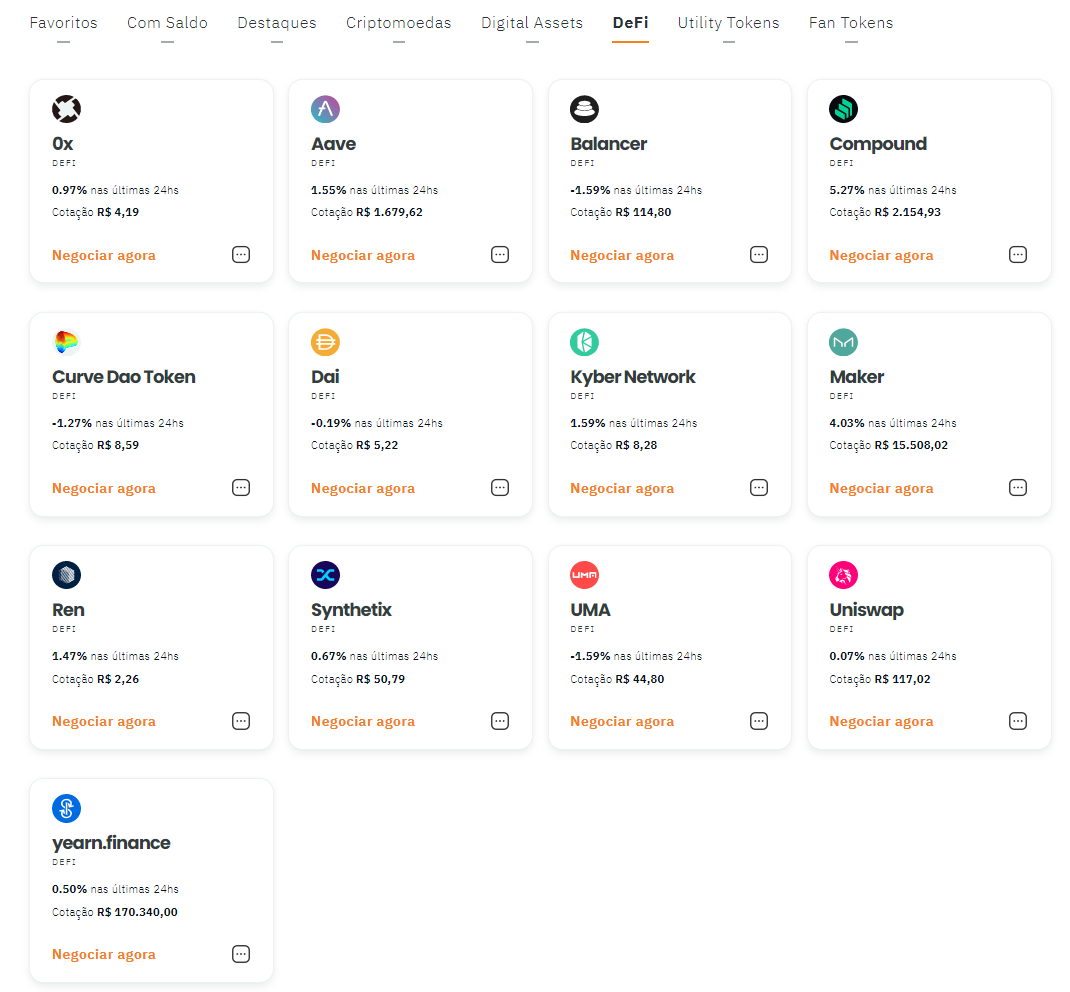Click the UMA coin logo icon
The height and width of the screenshot is (992, 1070).
click(x=584, y=574)
